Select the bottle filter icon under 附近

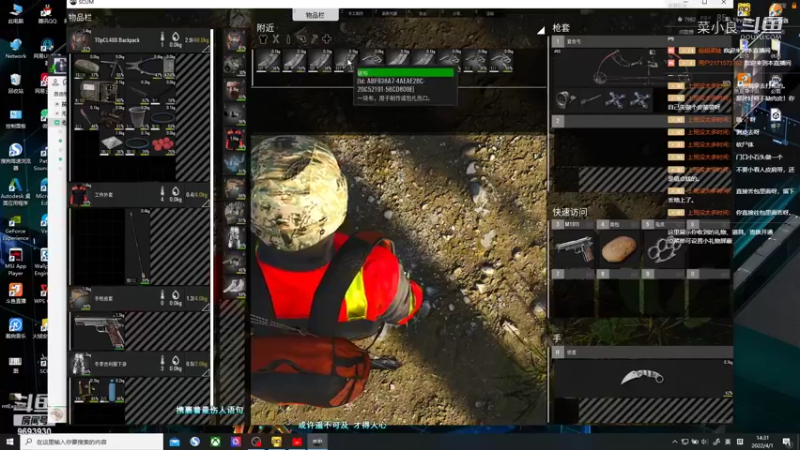tap(288, 39)
